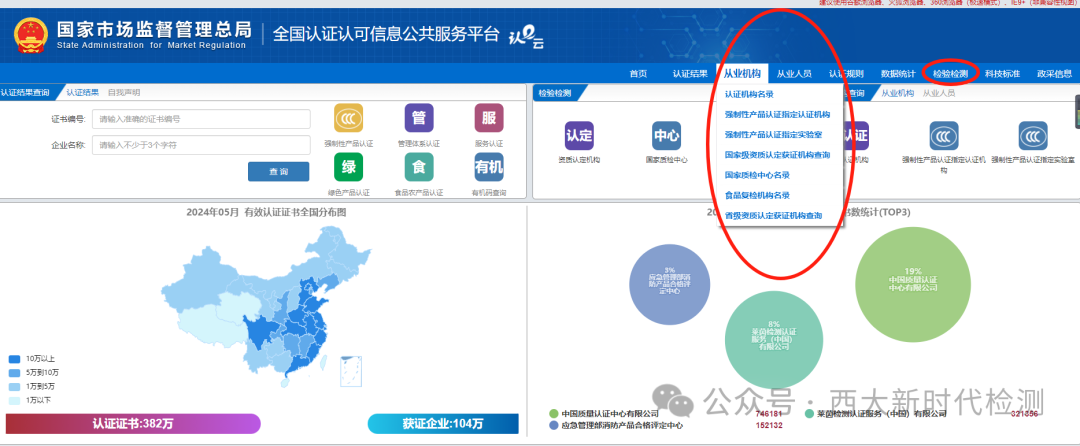The width and height of the screenshot is (1080, 446).
Task: Select the 认证结果查询 panel tab
Action: coord(26,92)
